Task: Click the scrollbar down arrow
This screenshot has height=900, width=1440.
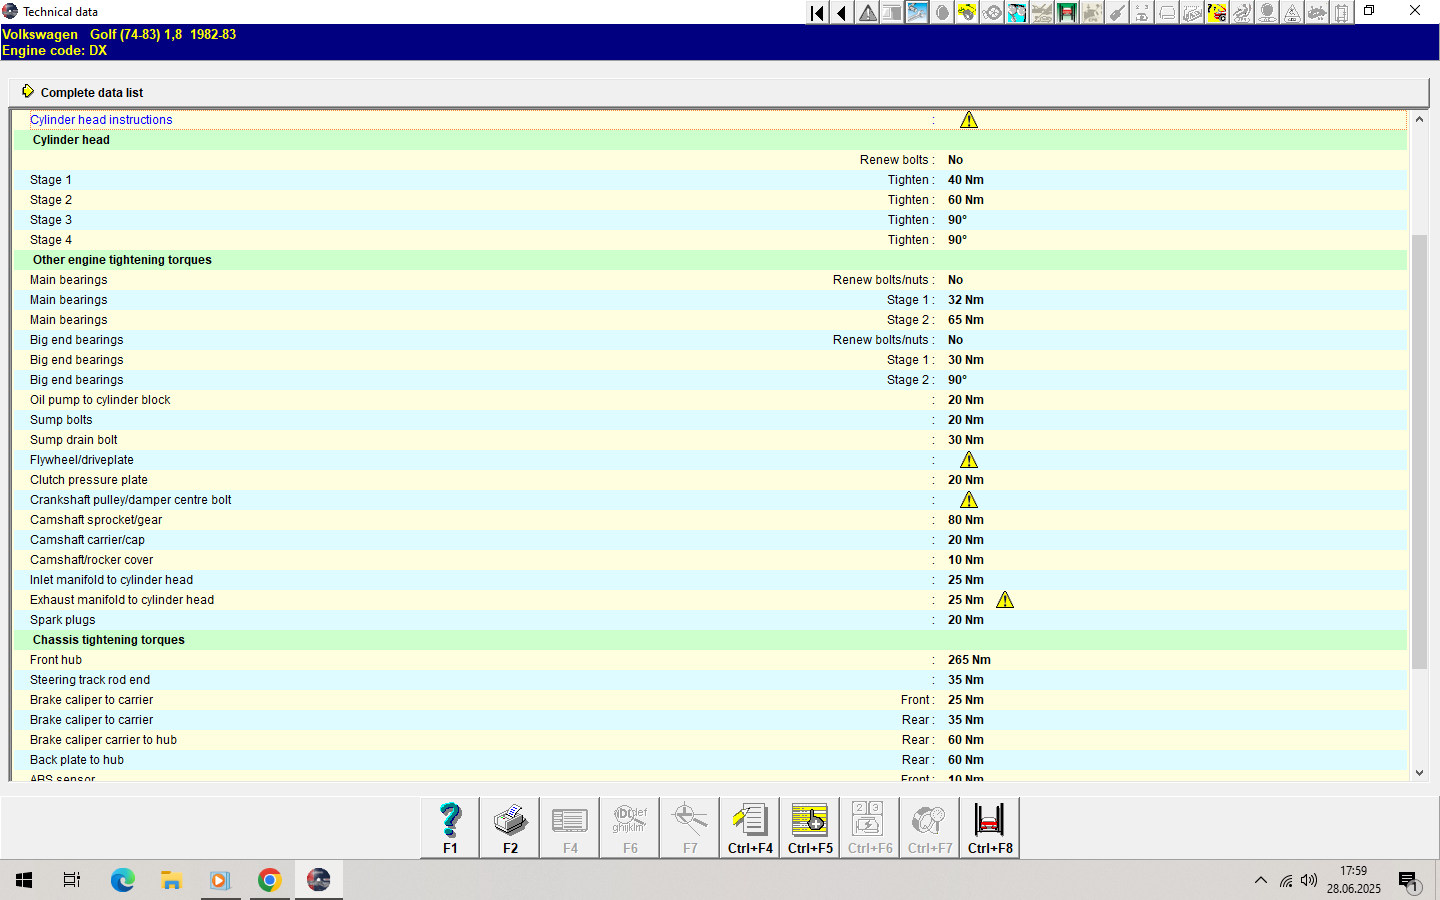Action: [1419, 773]
